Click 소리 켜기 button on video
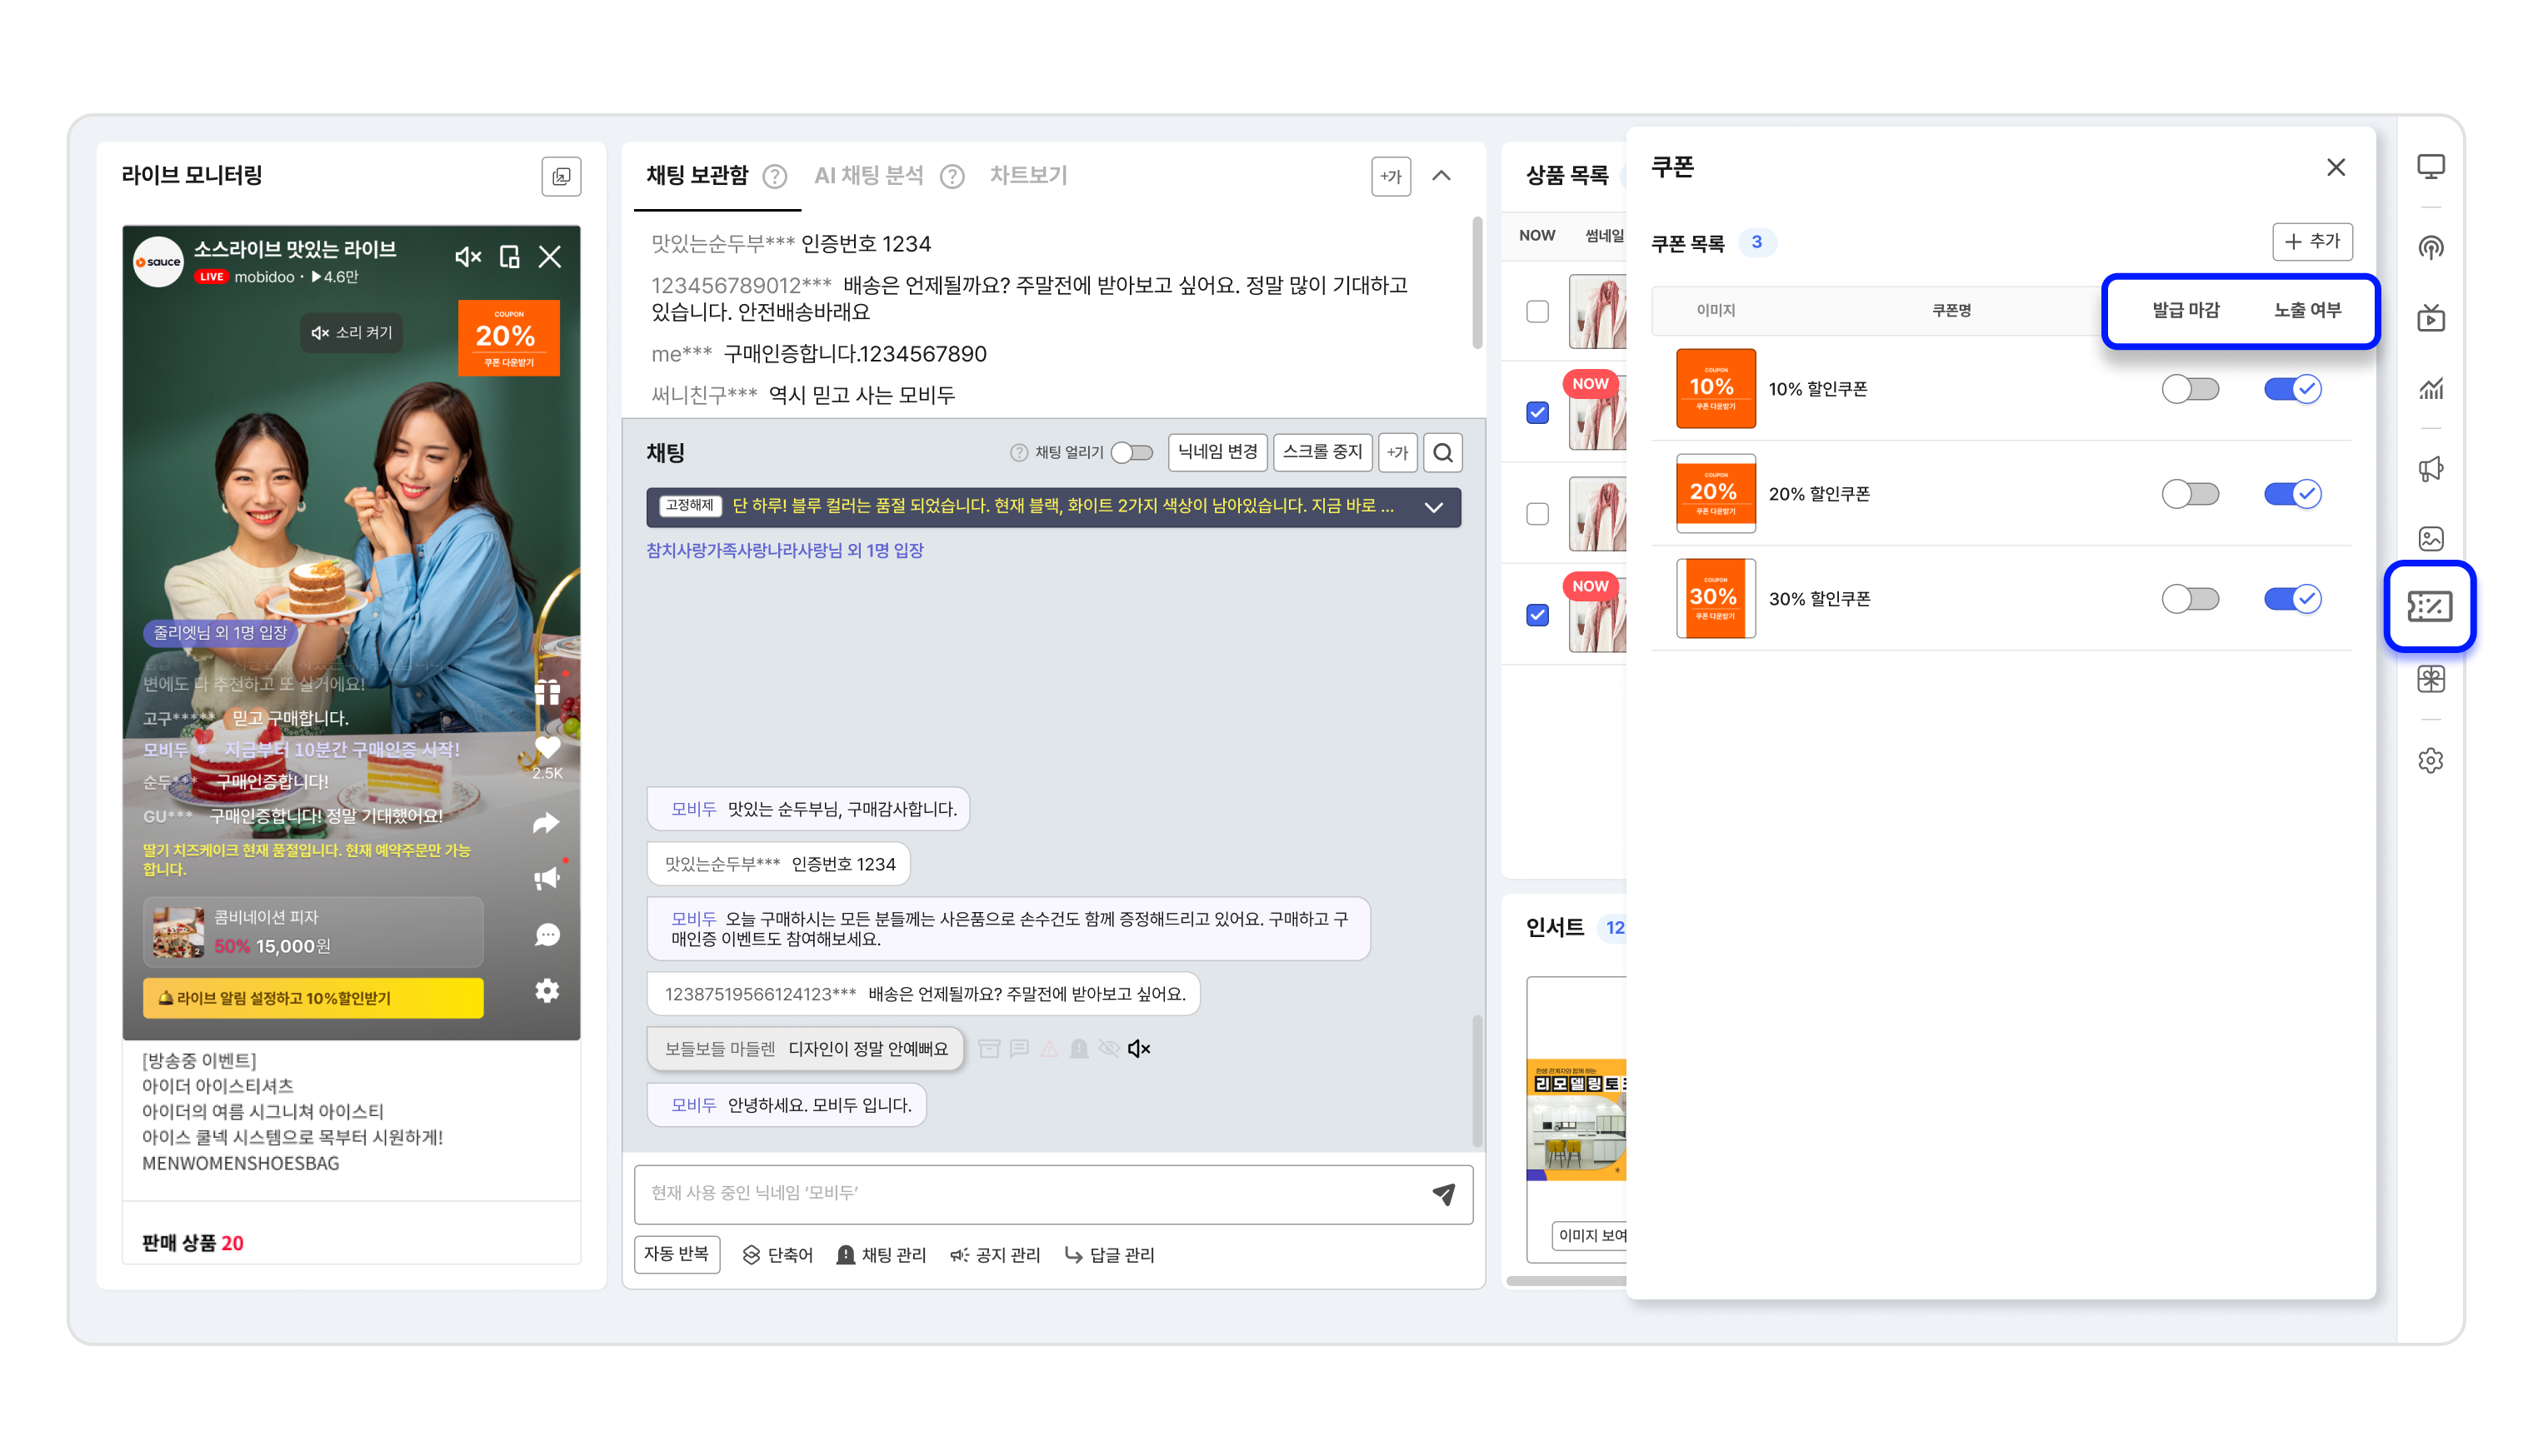Viewport: 2533px width, 1456px height. (351, 333)
